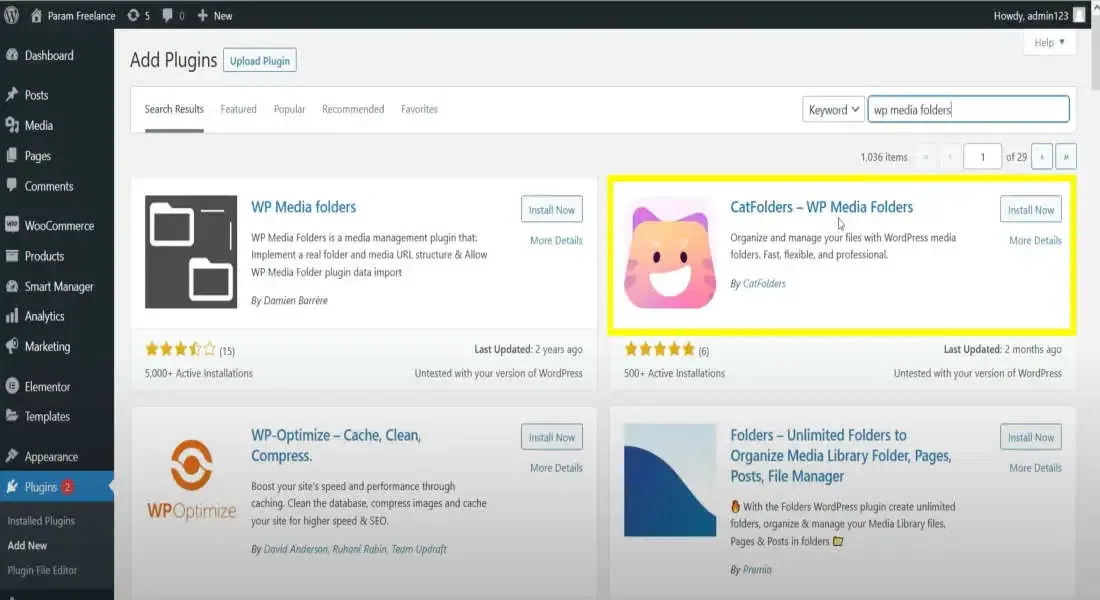Open CatFolders – WP Media Folders title
The height and width of the screenshot is (600, 1100).
click(x=821, y=207)
